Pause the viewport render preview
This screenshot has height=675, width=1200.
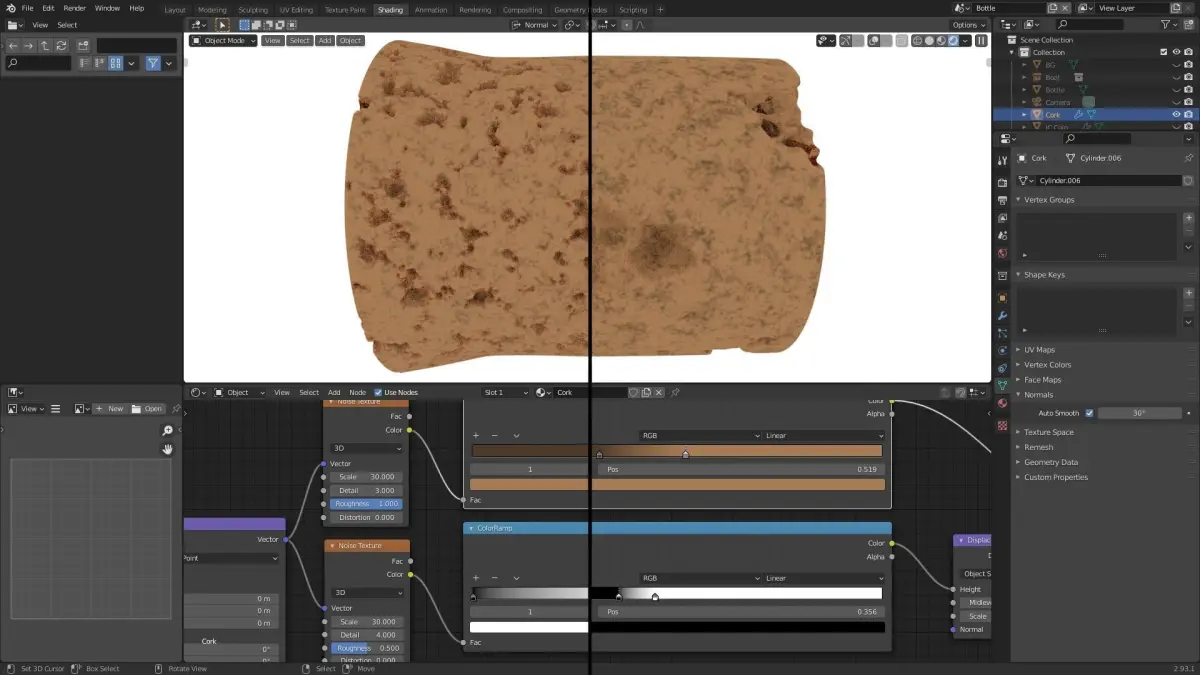pos(981,41)
